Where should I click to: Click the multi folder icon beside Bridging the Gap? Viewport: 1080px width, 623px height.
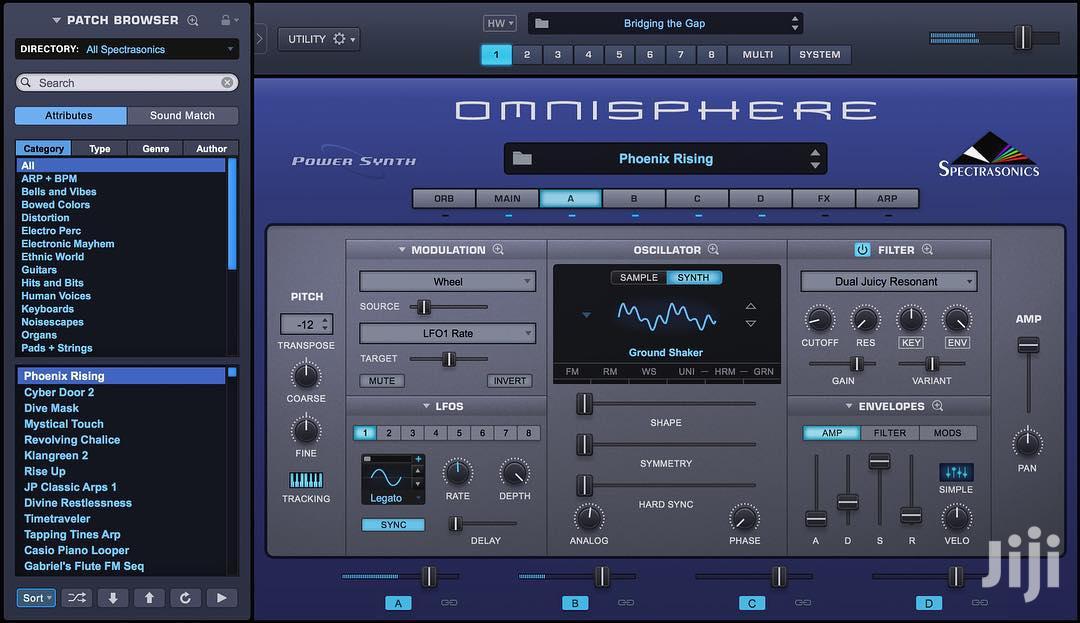tap(542, 23)
